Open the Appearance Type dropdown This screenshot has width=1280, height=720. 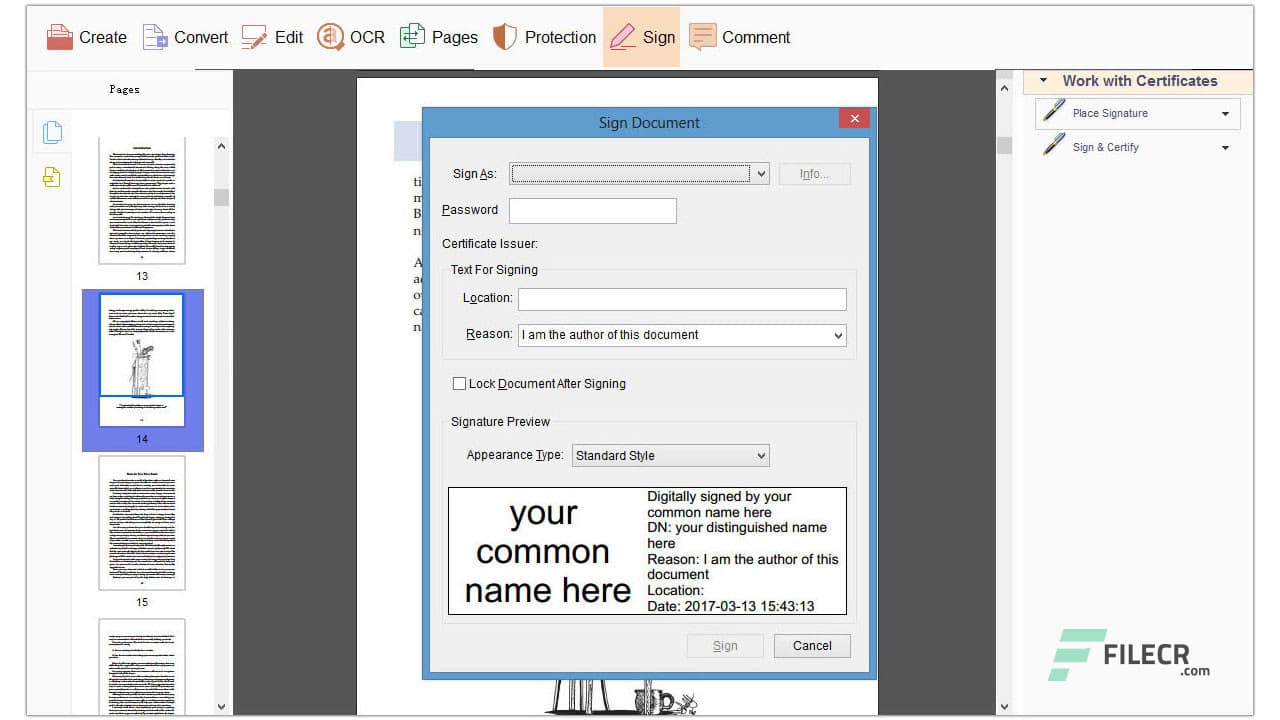[759, 455]
